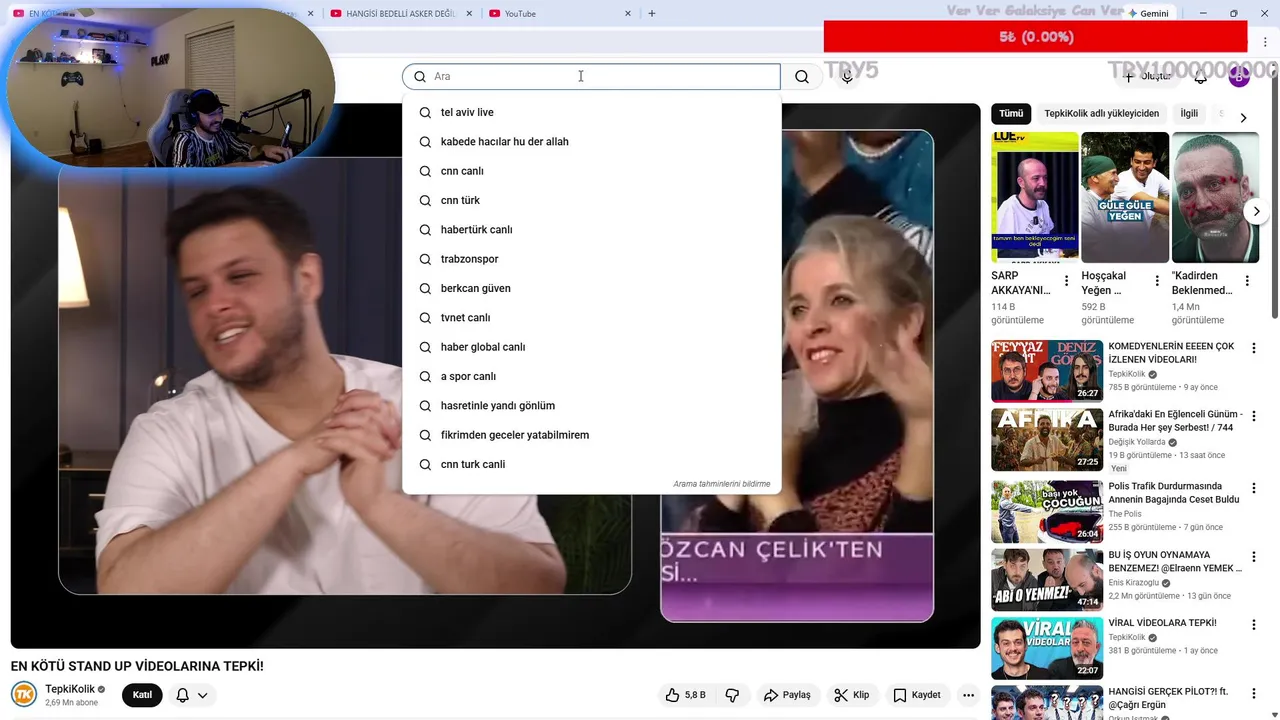Choose suggestion cnn canlı
Image resolution: width=1280 pixels, height=720 pixels.
point(591,171)
